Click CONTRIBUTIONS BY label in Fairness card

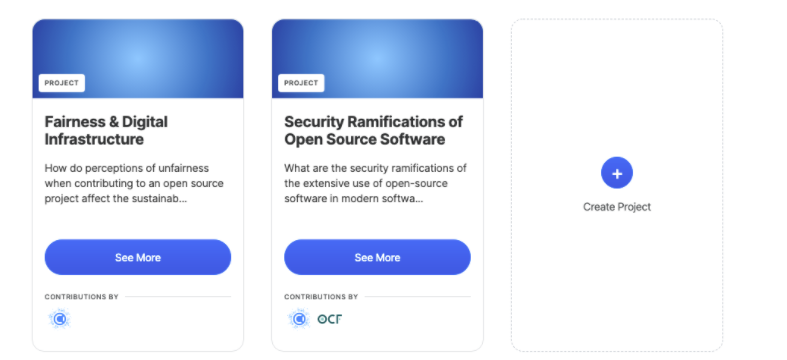(x=81, y=297)
